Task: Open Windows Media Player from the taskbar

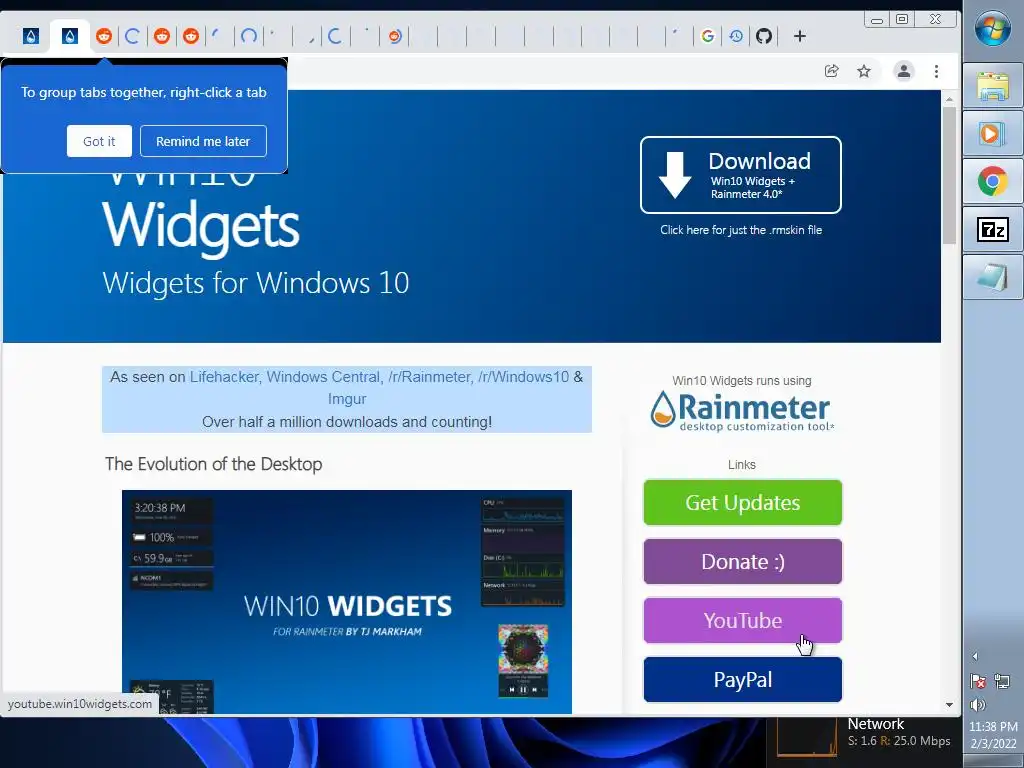Action: pos(993,134)
